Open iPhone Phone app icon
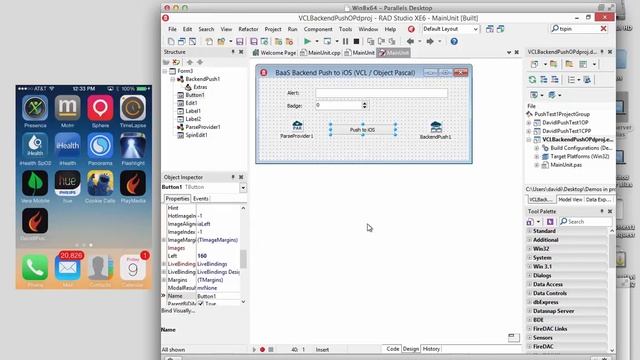 tap(35, 268)
